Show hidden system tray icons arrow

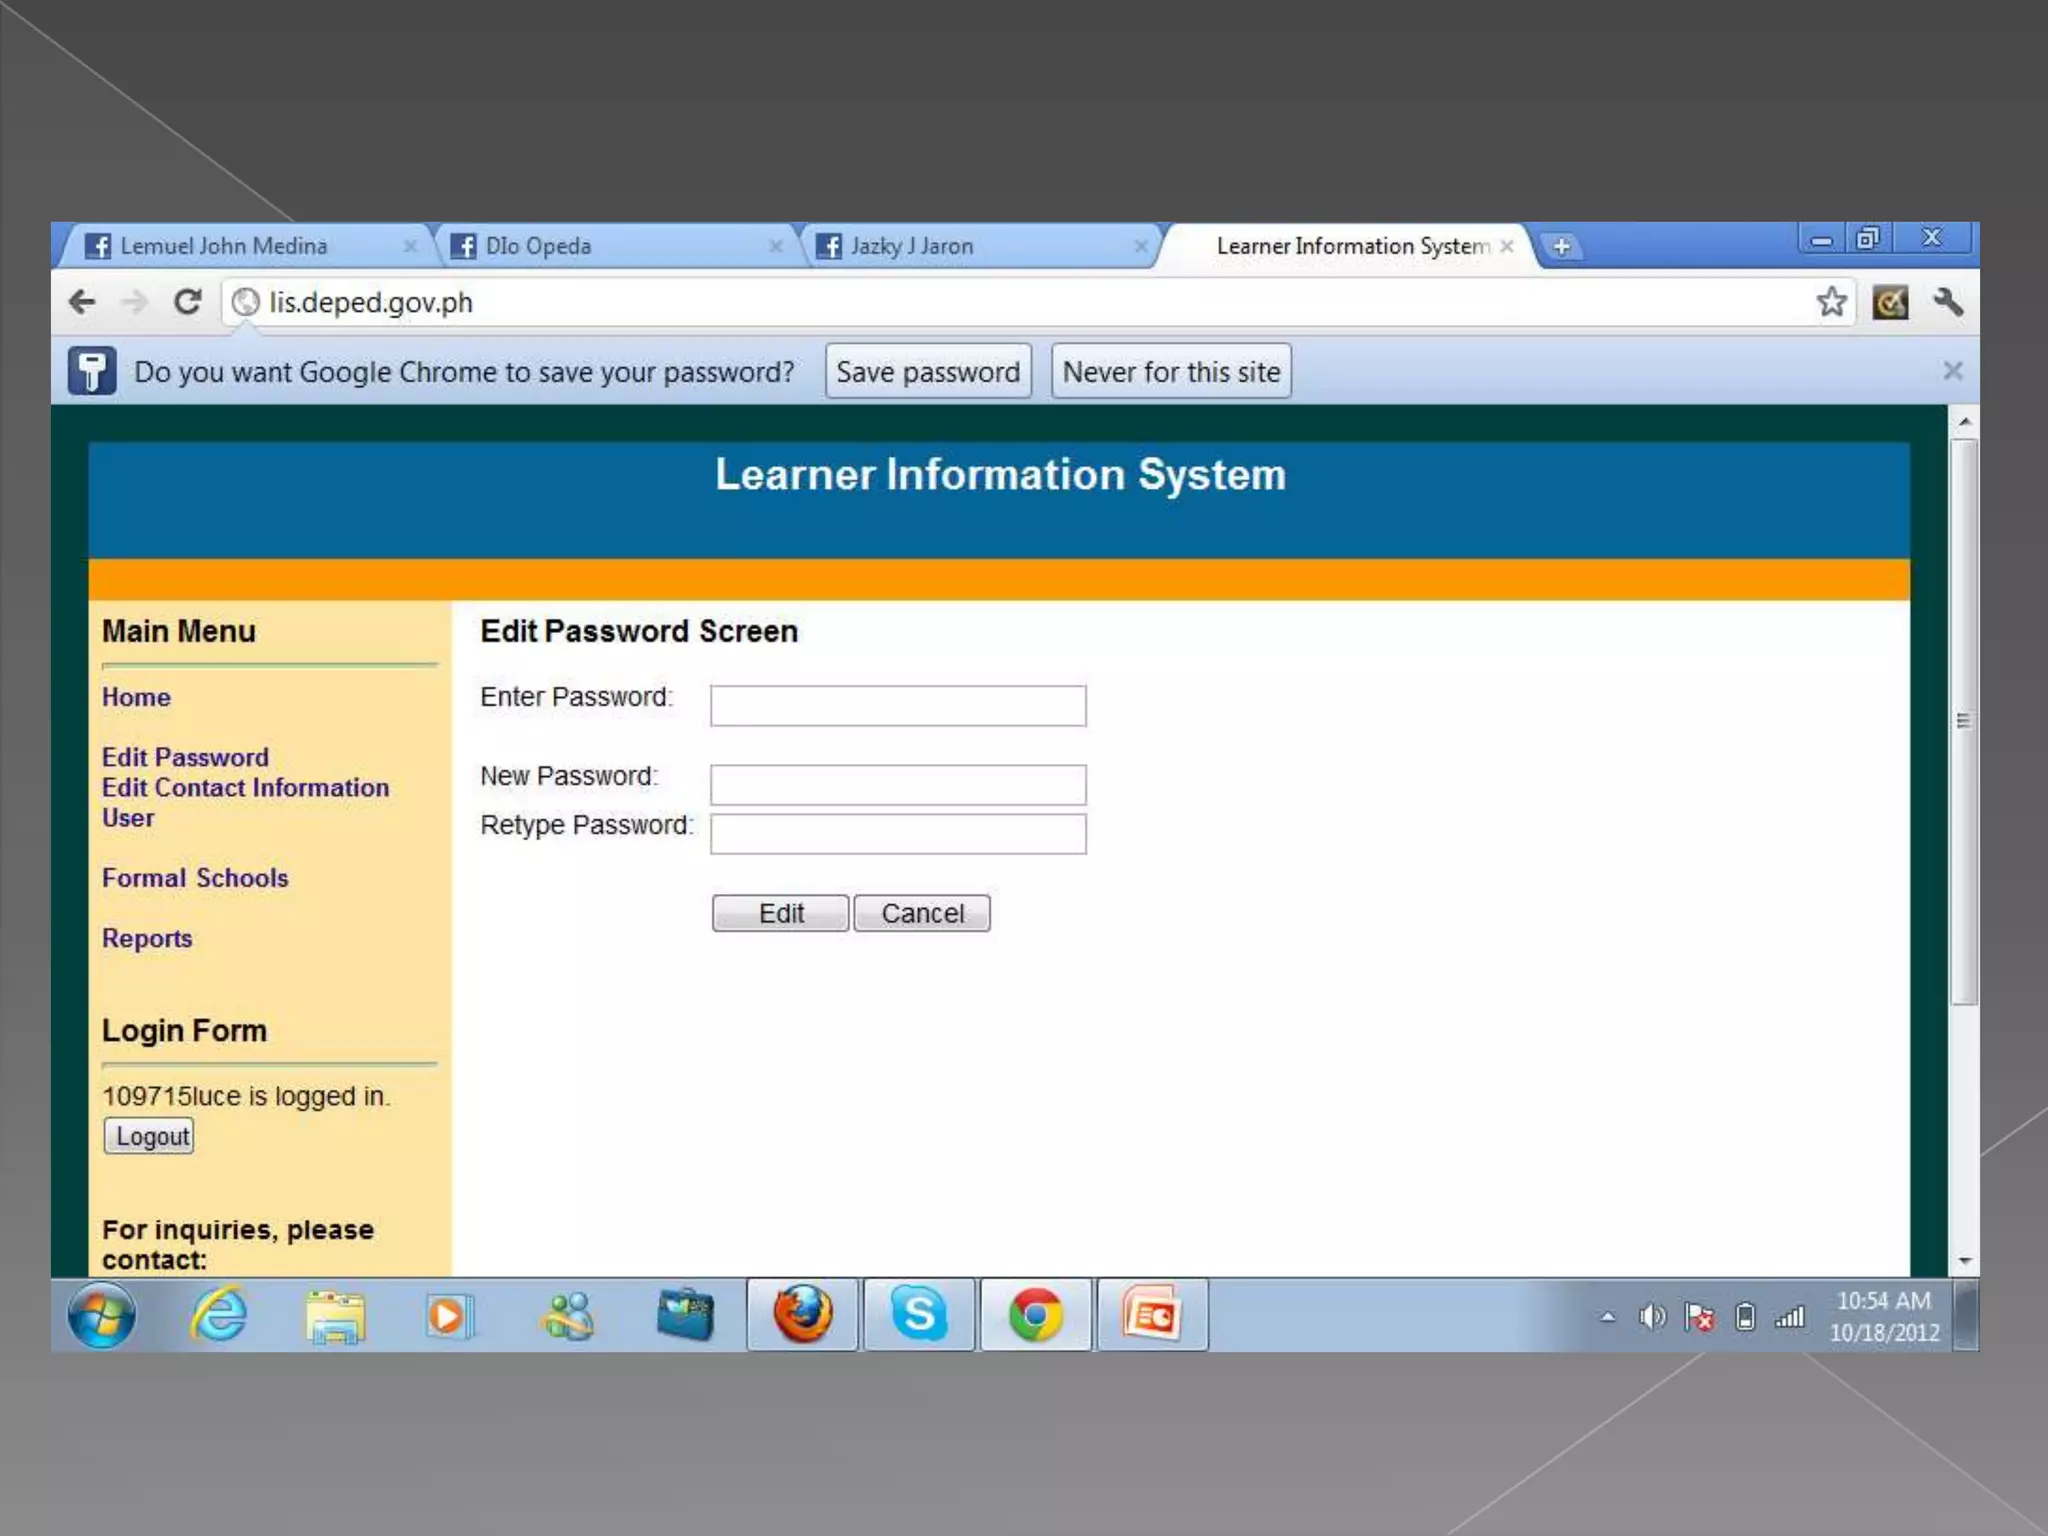[1607, 1317]
